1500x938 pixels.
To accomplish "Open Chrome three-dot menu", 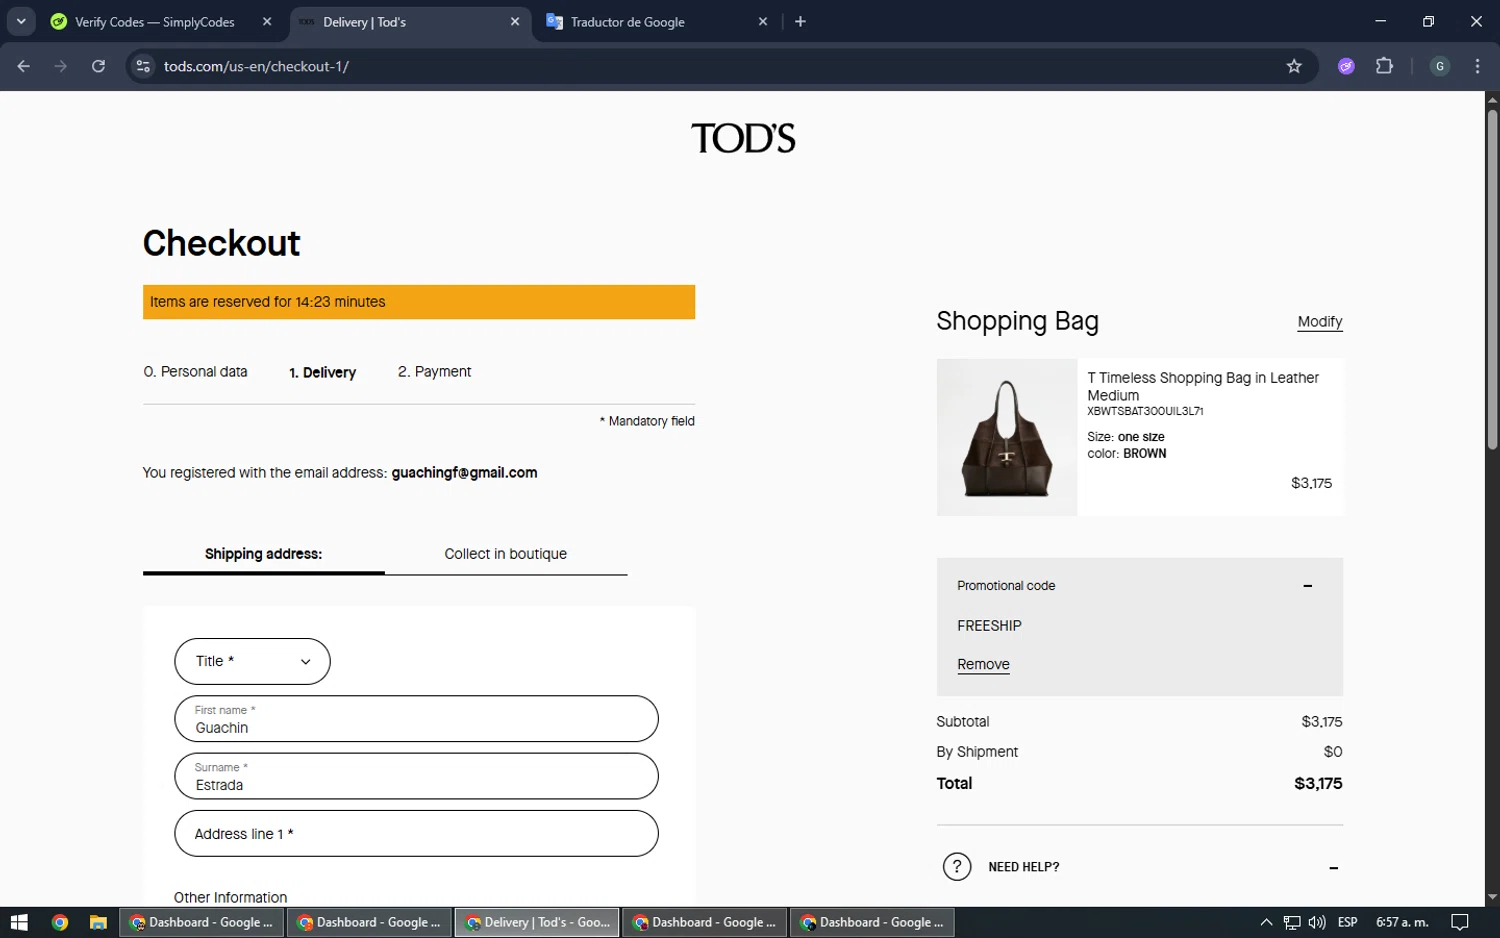I will pyautogui.click(x=1477, y=66).
